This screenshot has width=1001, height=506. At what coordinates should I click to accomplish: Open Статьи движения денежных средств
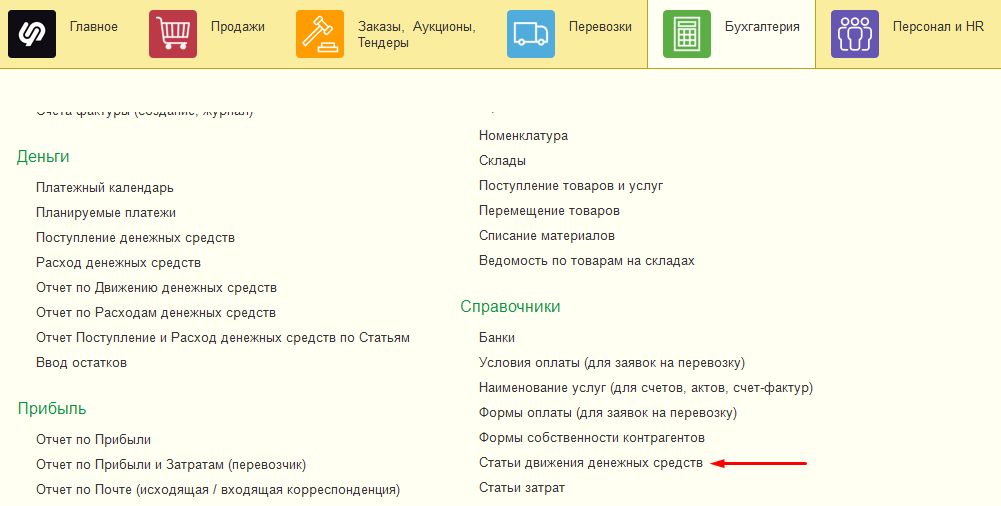pos(591,463)
